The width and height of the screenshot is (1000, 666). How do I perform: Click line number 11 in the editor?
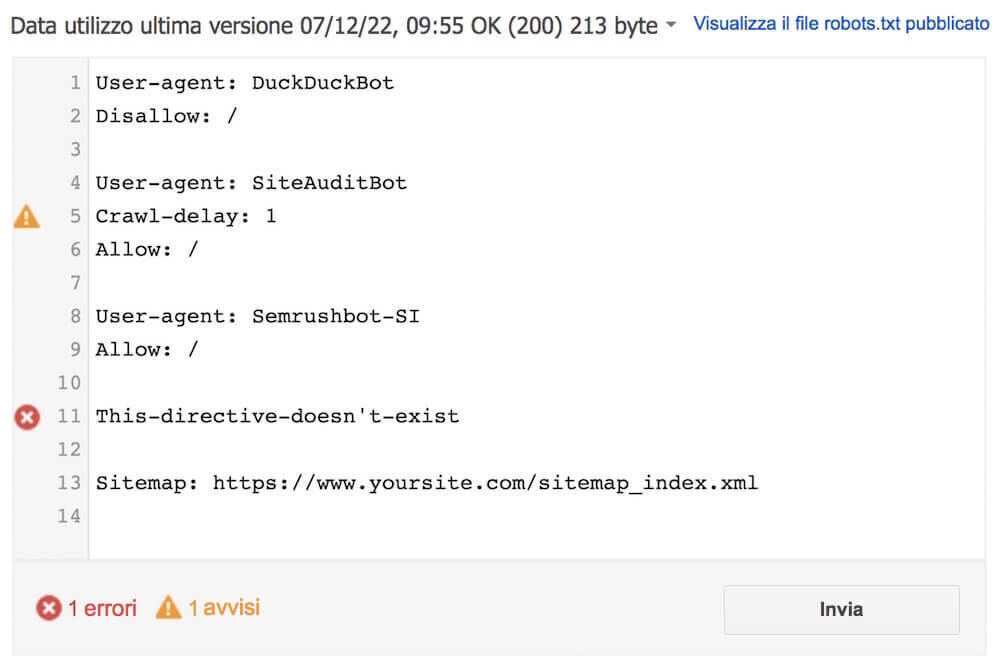click(x=69, y=416)
